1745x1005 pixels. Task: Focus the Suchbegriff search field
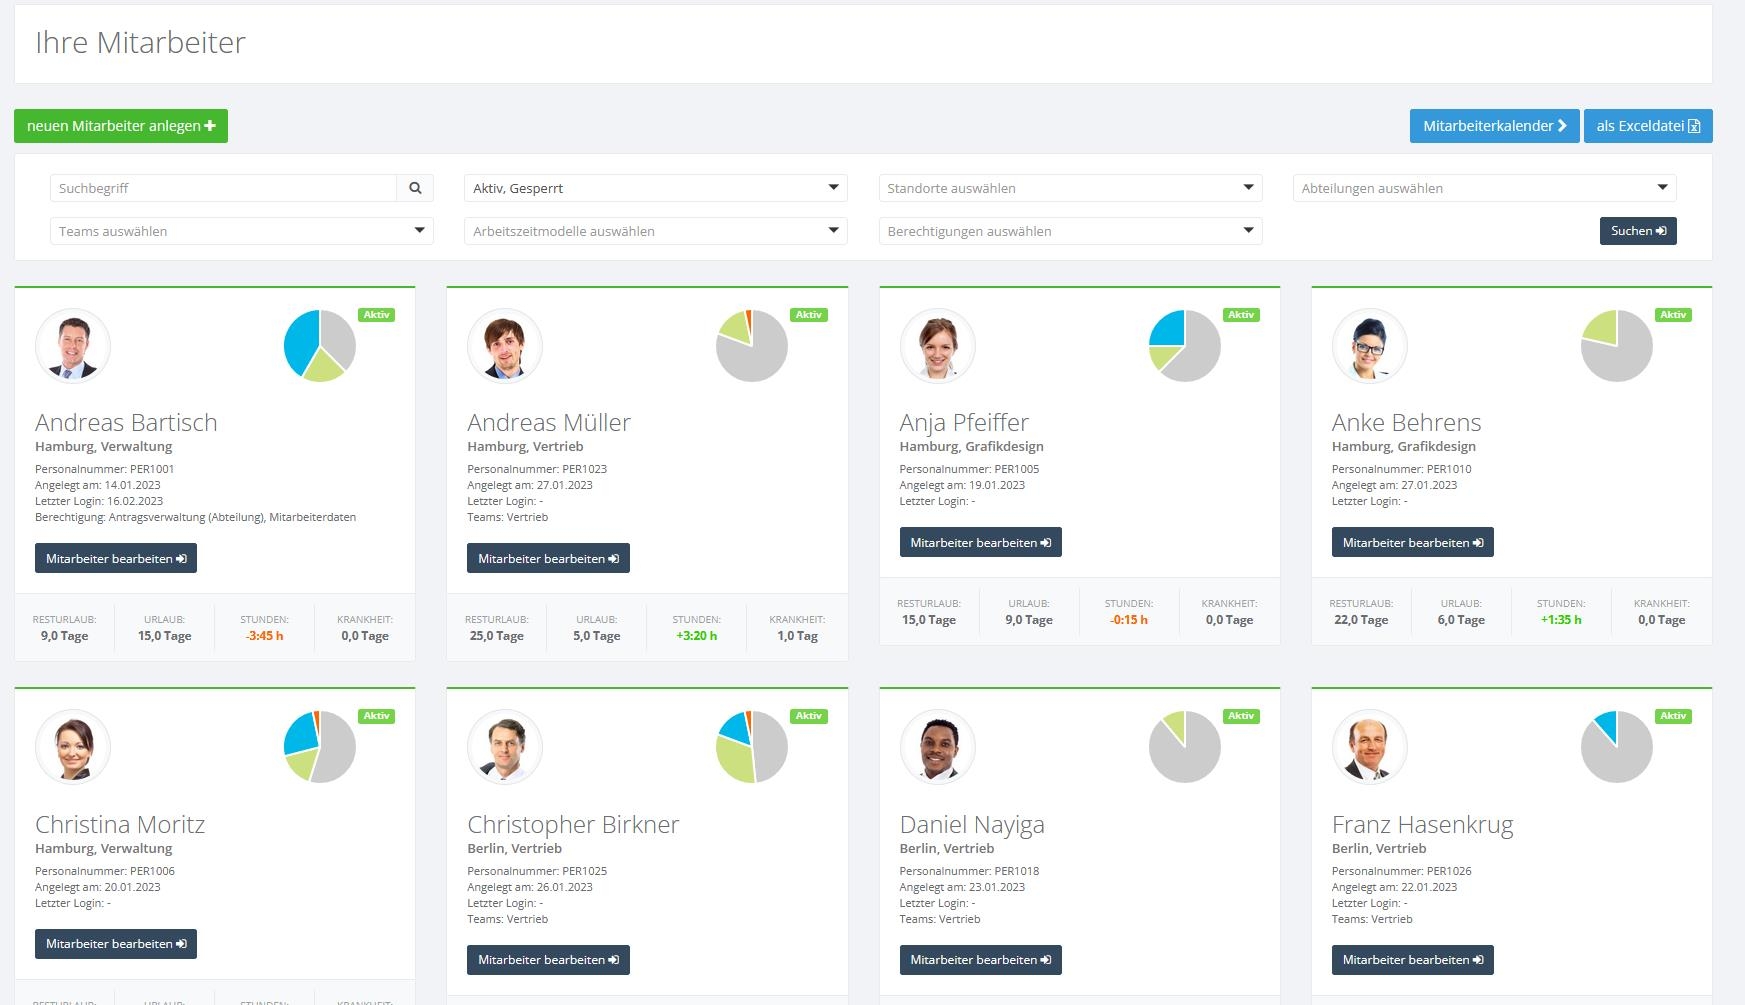[x=224, y=188]
